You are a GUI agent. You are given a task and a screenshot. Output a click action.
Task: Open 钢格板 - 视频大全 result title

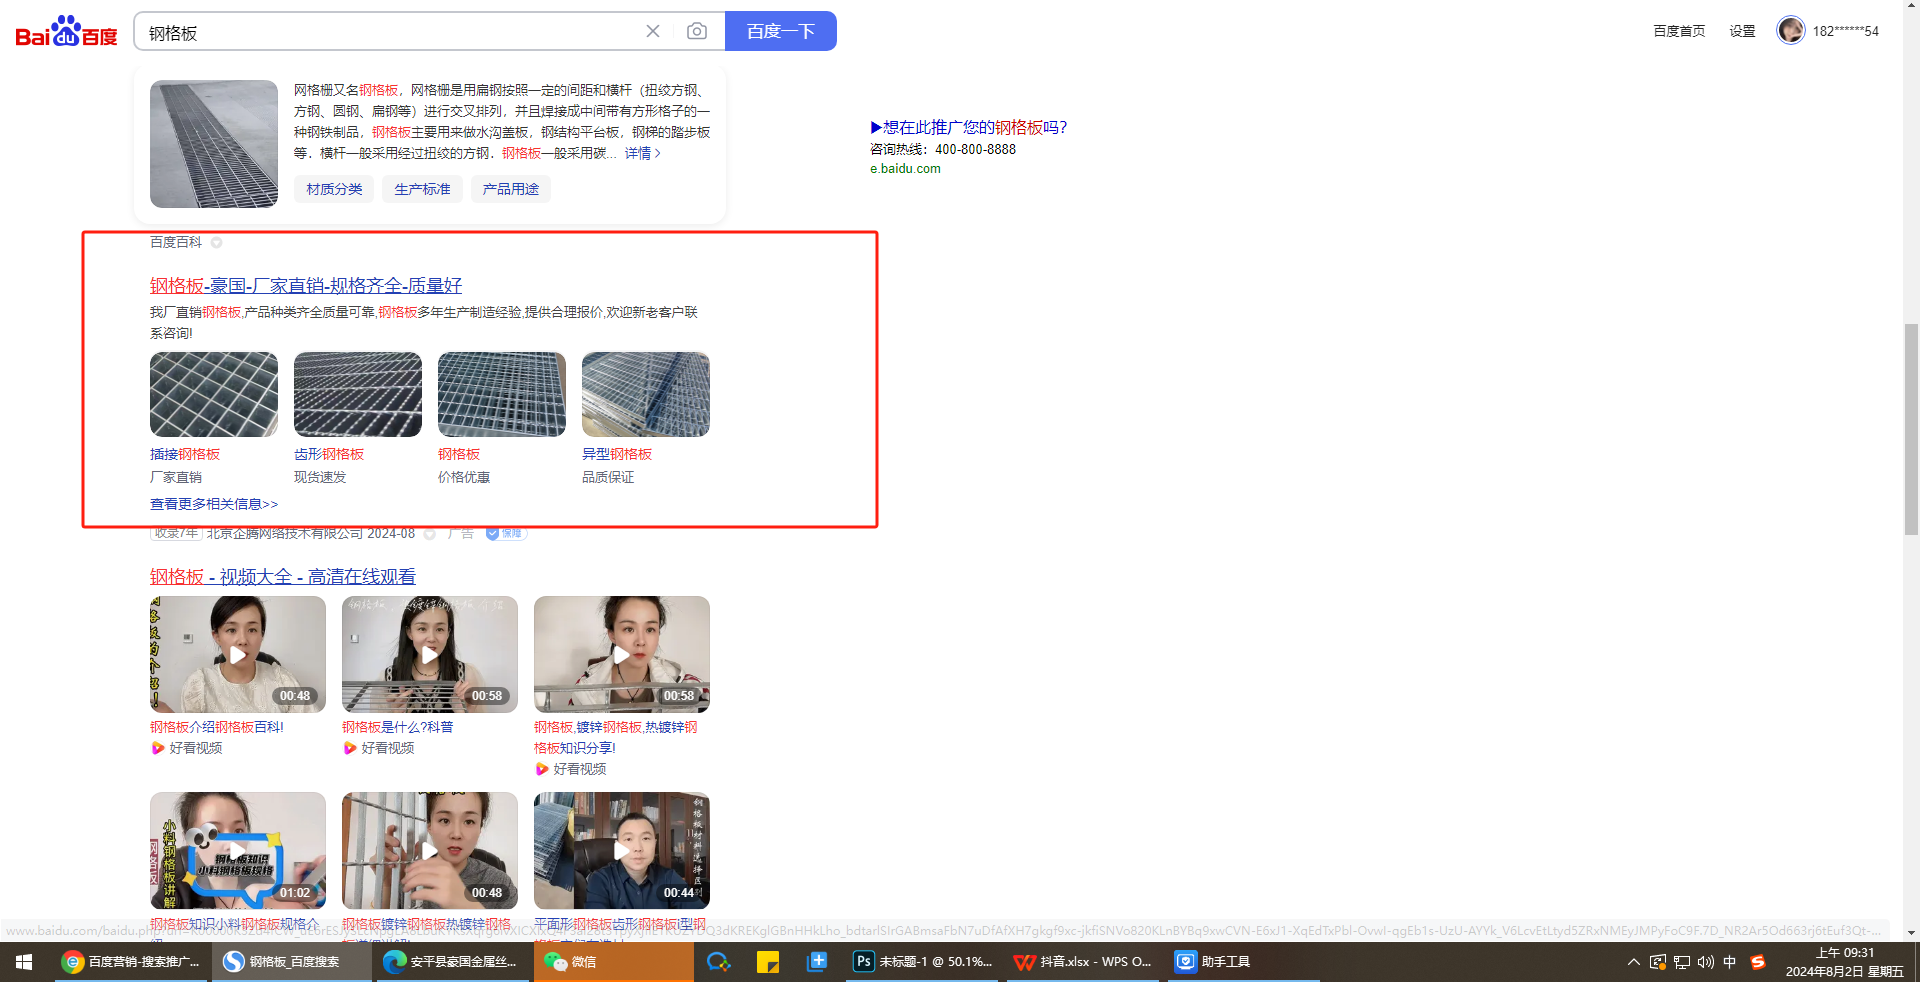283,577
